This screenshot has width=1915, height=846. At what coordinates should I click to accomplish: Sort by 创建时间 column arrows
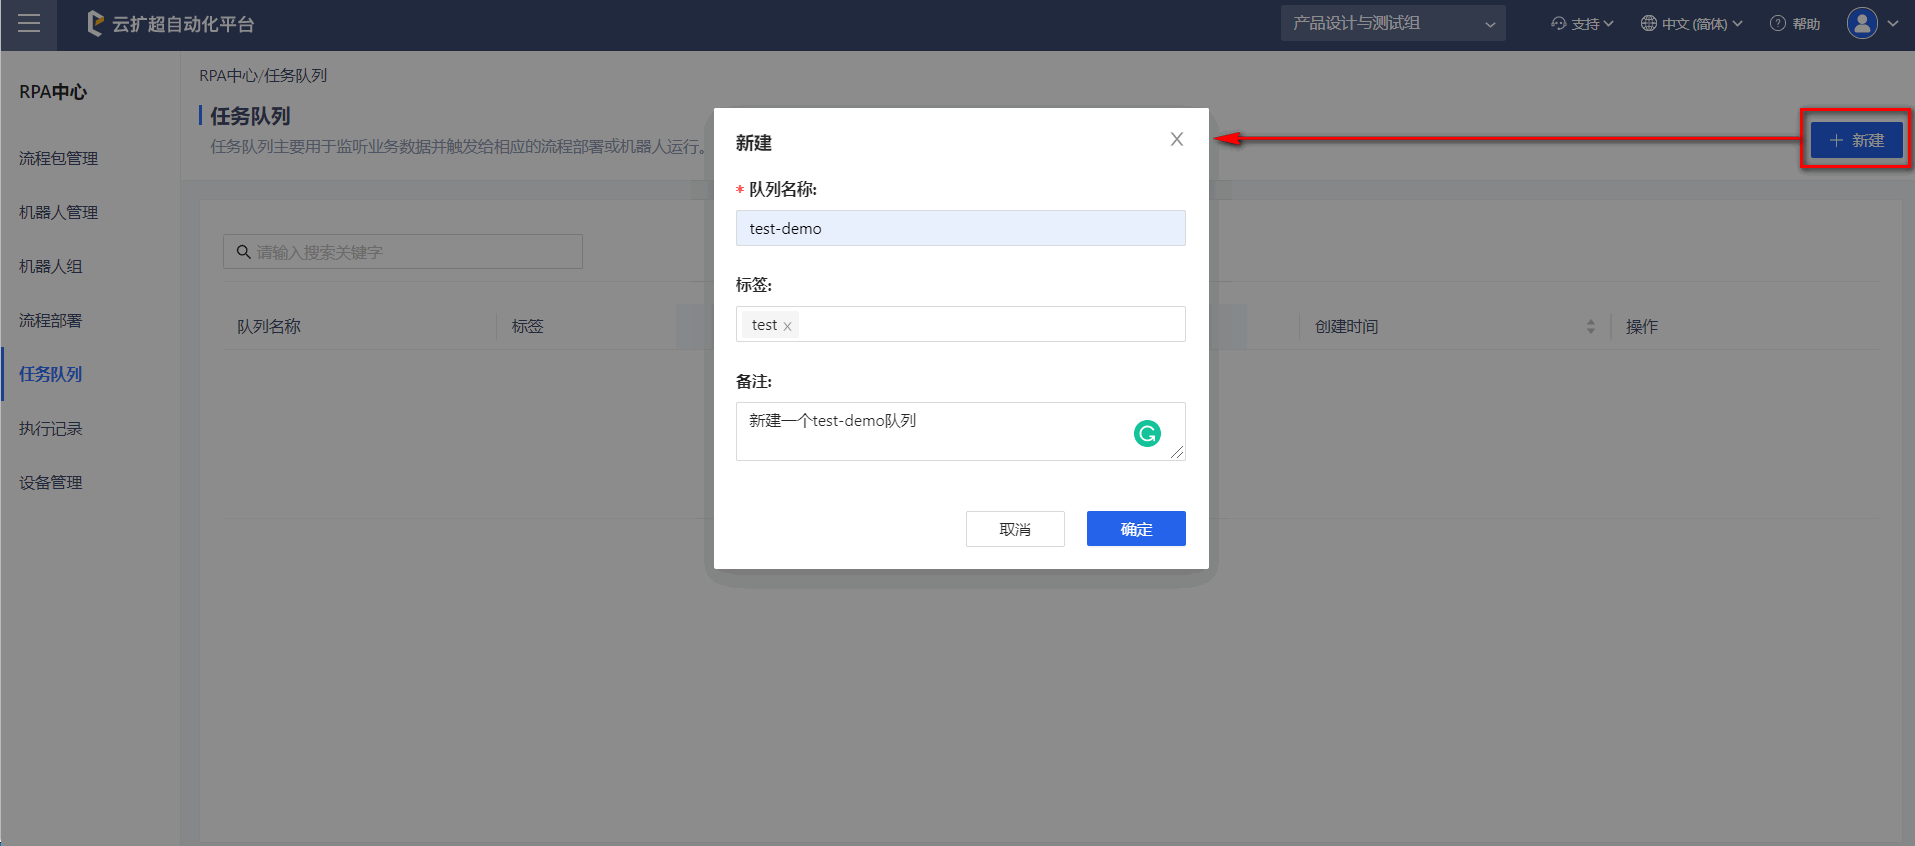tap(1591, 327)
